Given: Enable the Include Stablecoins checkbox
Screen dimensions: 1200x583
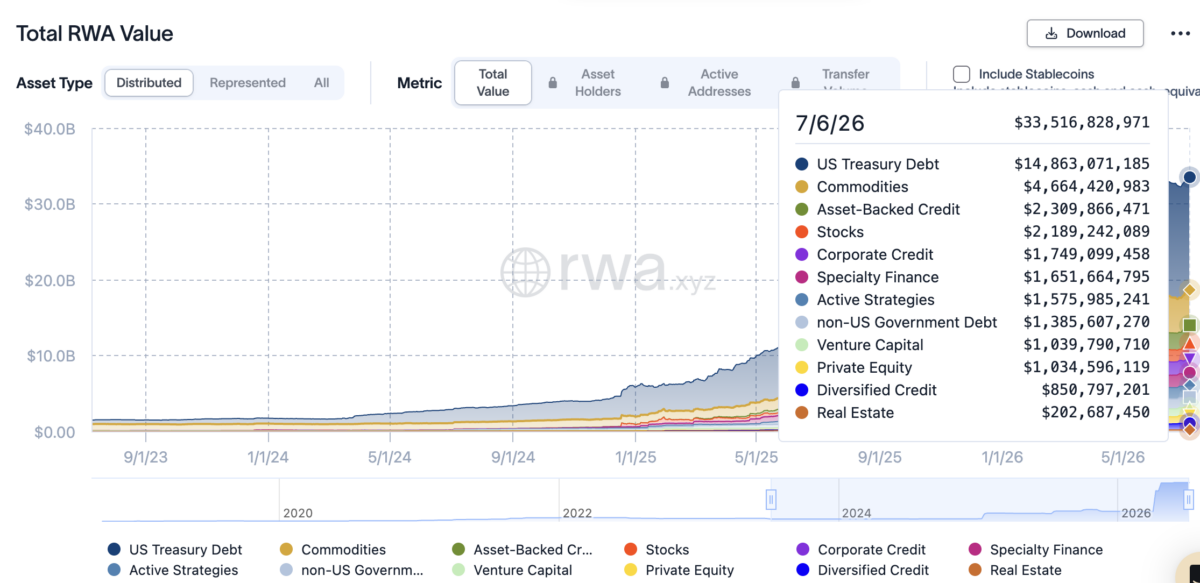Looking at the screenshot, I should tap(961, 74).
